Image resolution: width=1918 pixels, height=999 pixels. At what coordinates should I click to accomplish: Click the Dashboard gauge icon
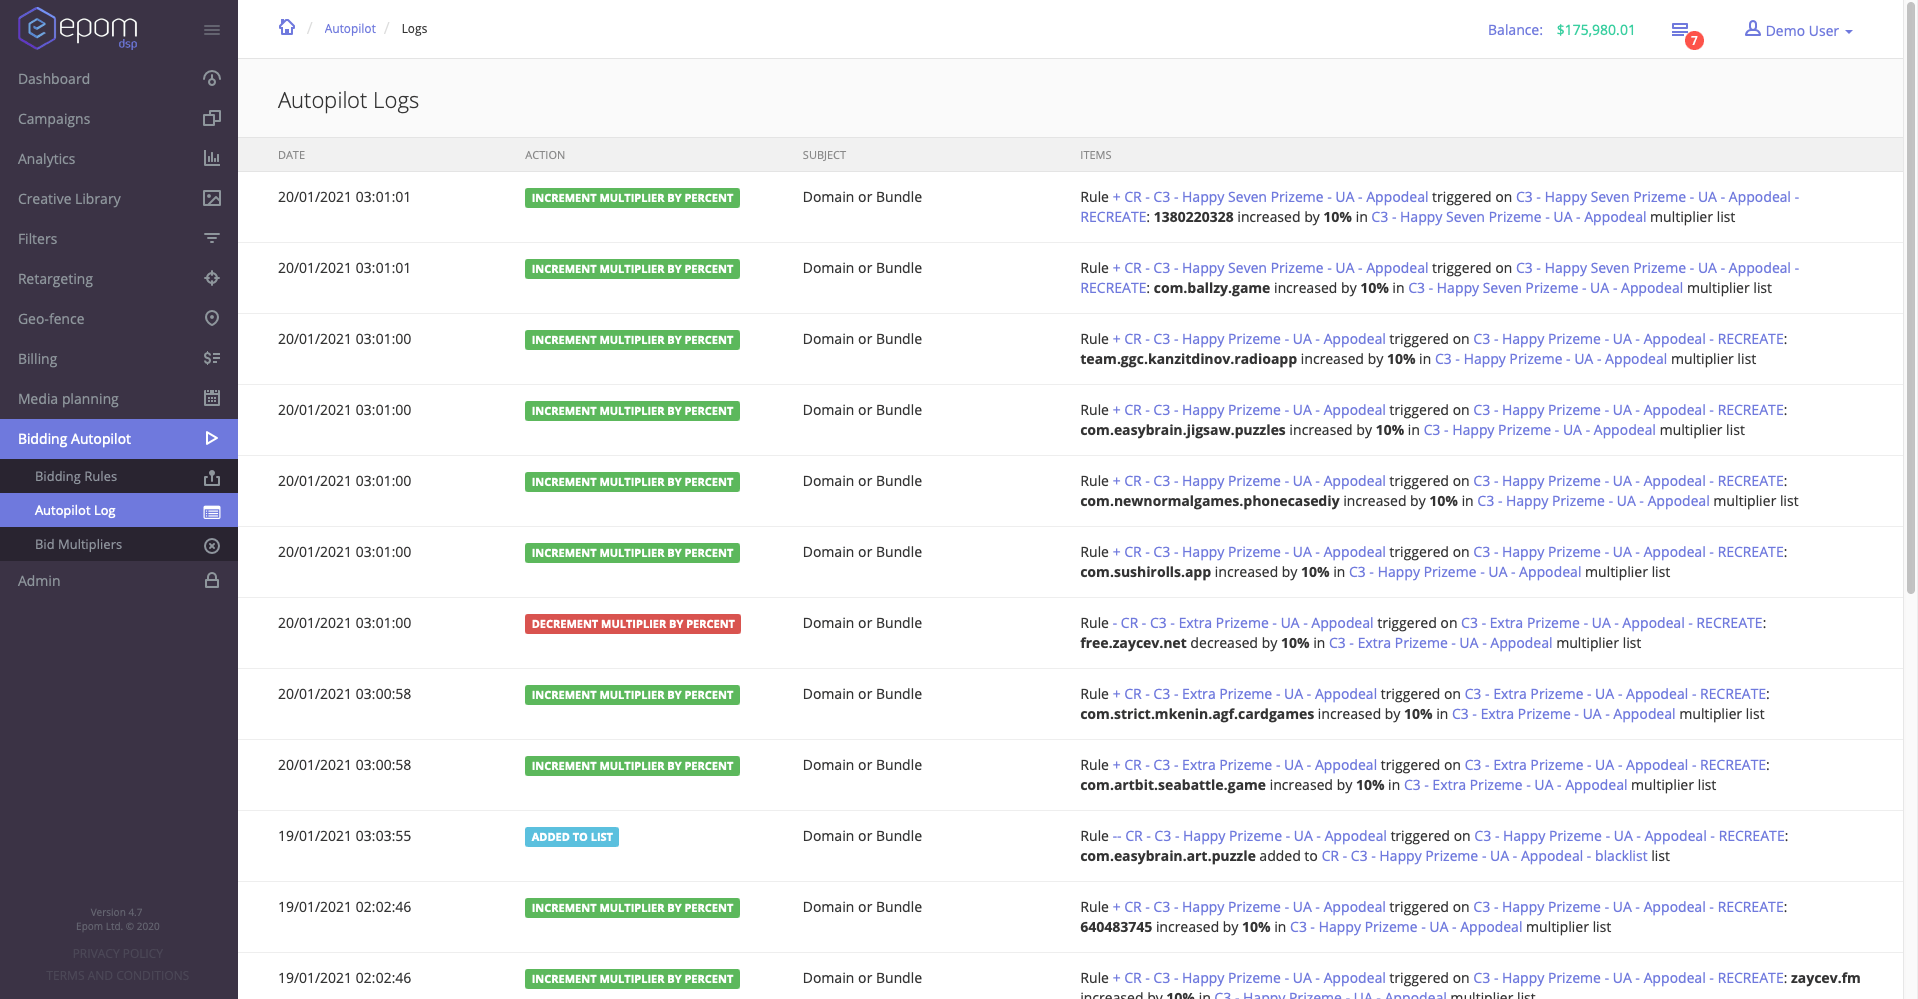pos(212,78)
